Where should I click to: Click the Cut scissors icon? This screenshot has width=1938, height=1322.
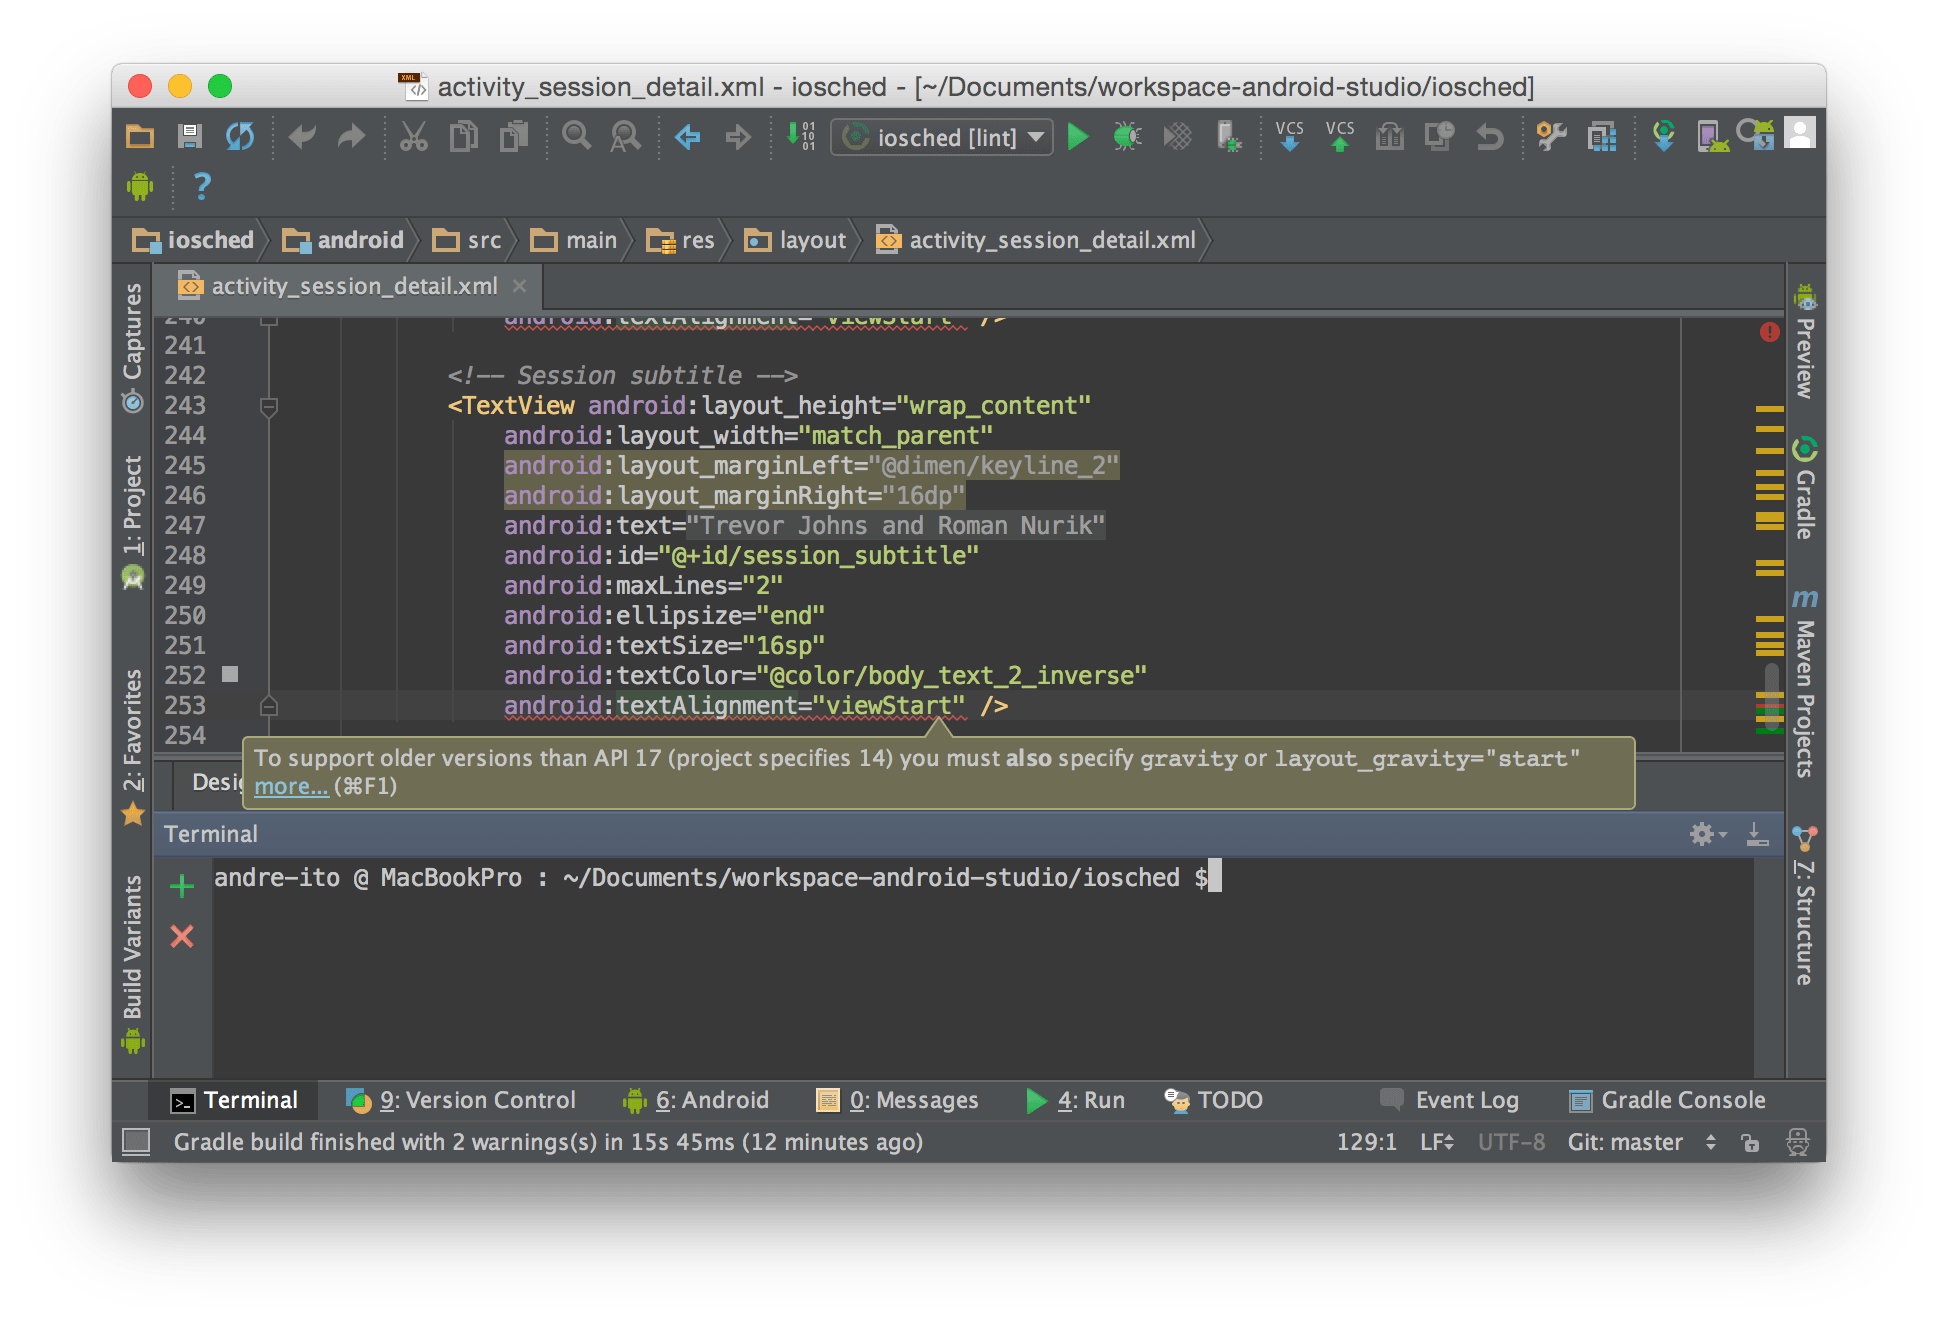coord(413,136)
